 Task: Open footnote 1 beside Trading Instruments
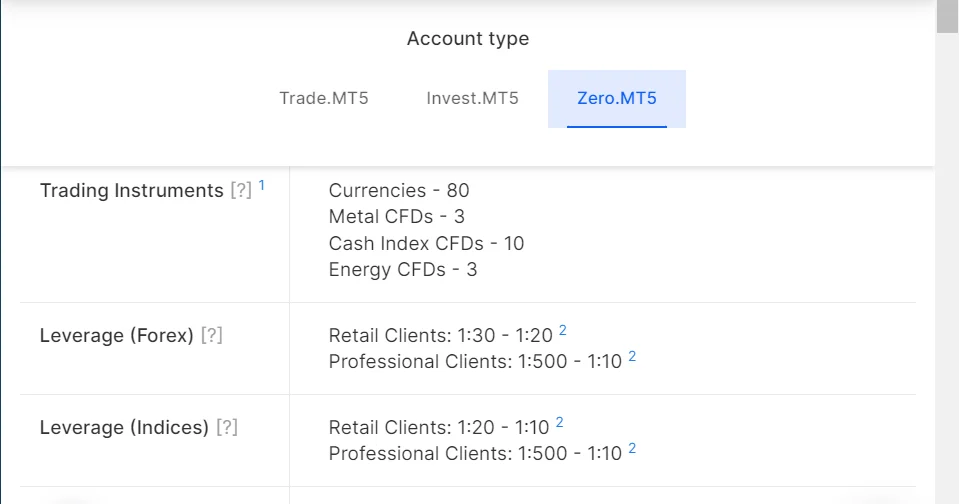(x=262, y=185)
